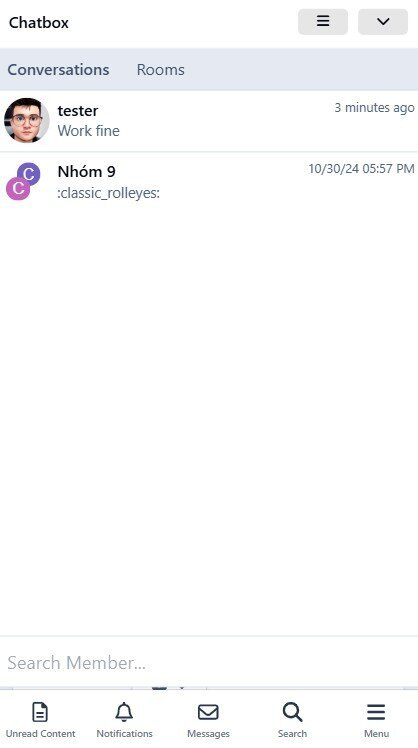The height and width of the screenshot is (748, 418).
Task: Switch to the Rooms tab
Action: coord(160,70)
